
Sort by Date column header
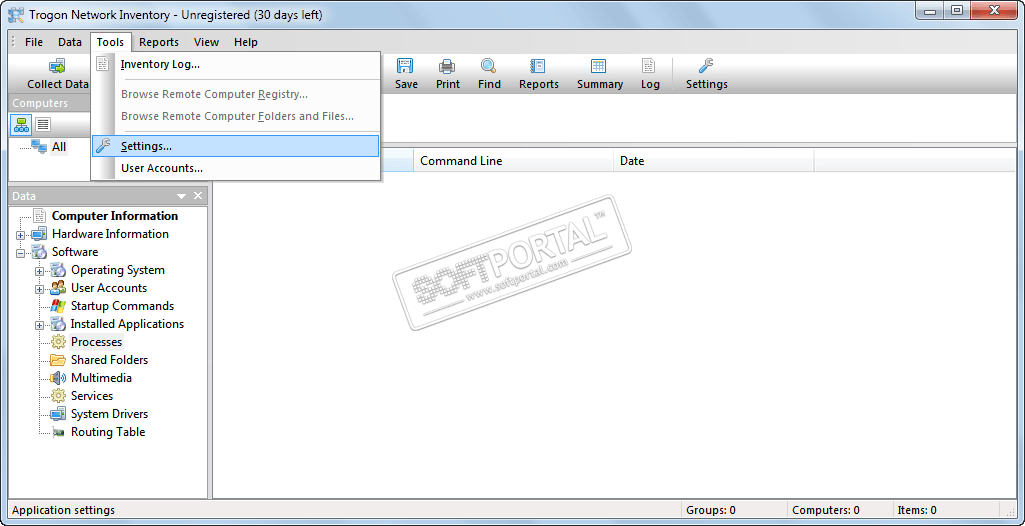(x=713, y=161)
